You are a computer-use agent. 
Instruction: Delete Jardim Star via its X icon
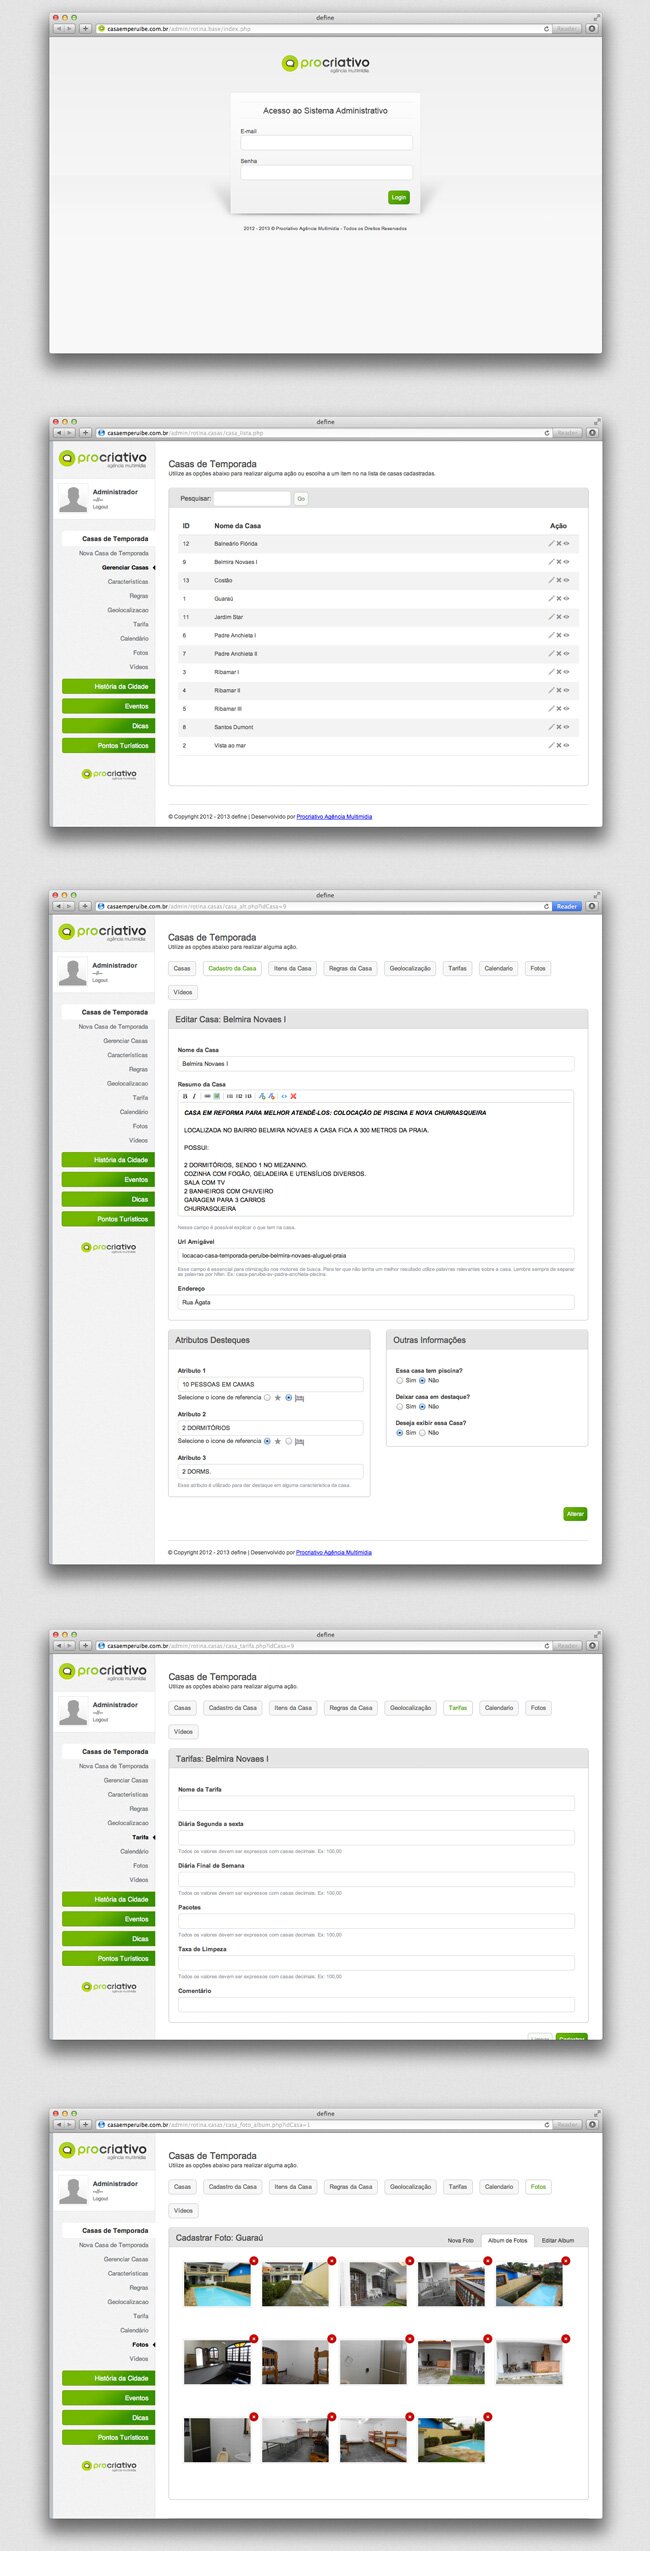tap(558, 617)
